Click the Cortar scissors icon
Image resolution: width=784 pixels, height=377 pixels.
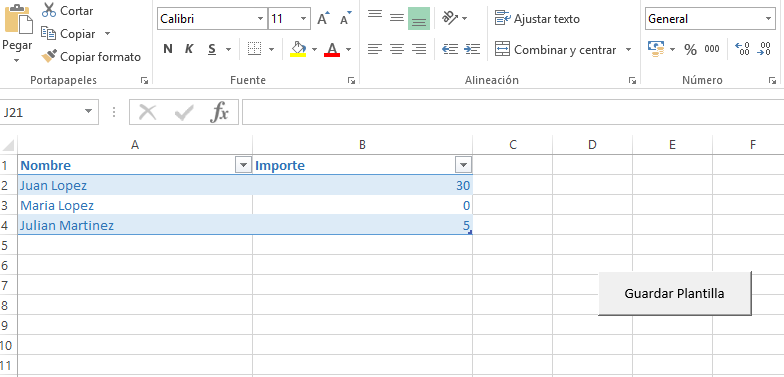48,10
